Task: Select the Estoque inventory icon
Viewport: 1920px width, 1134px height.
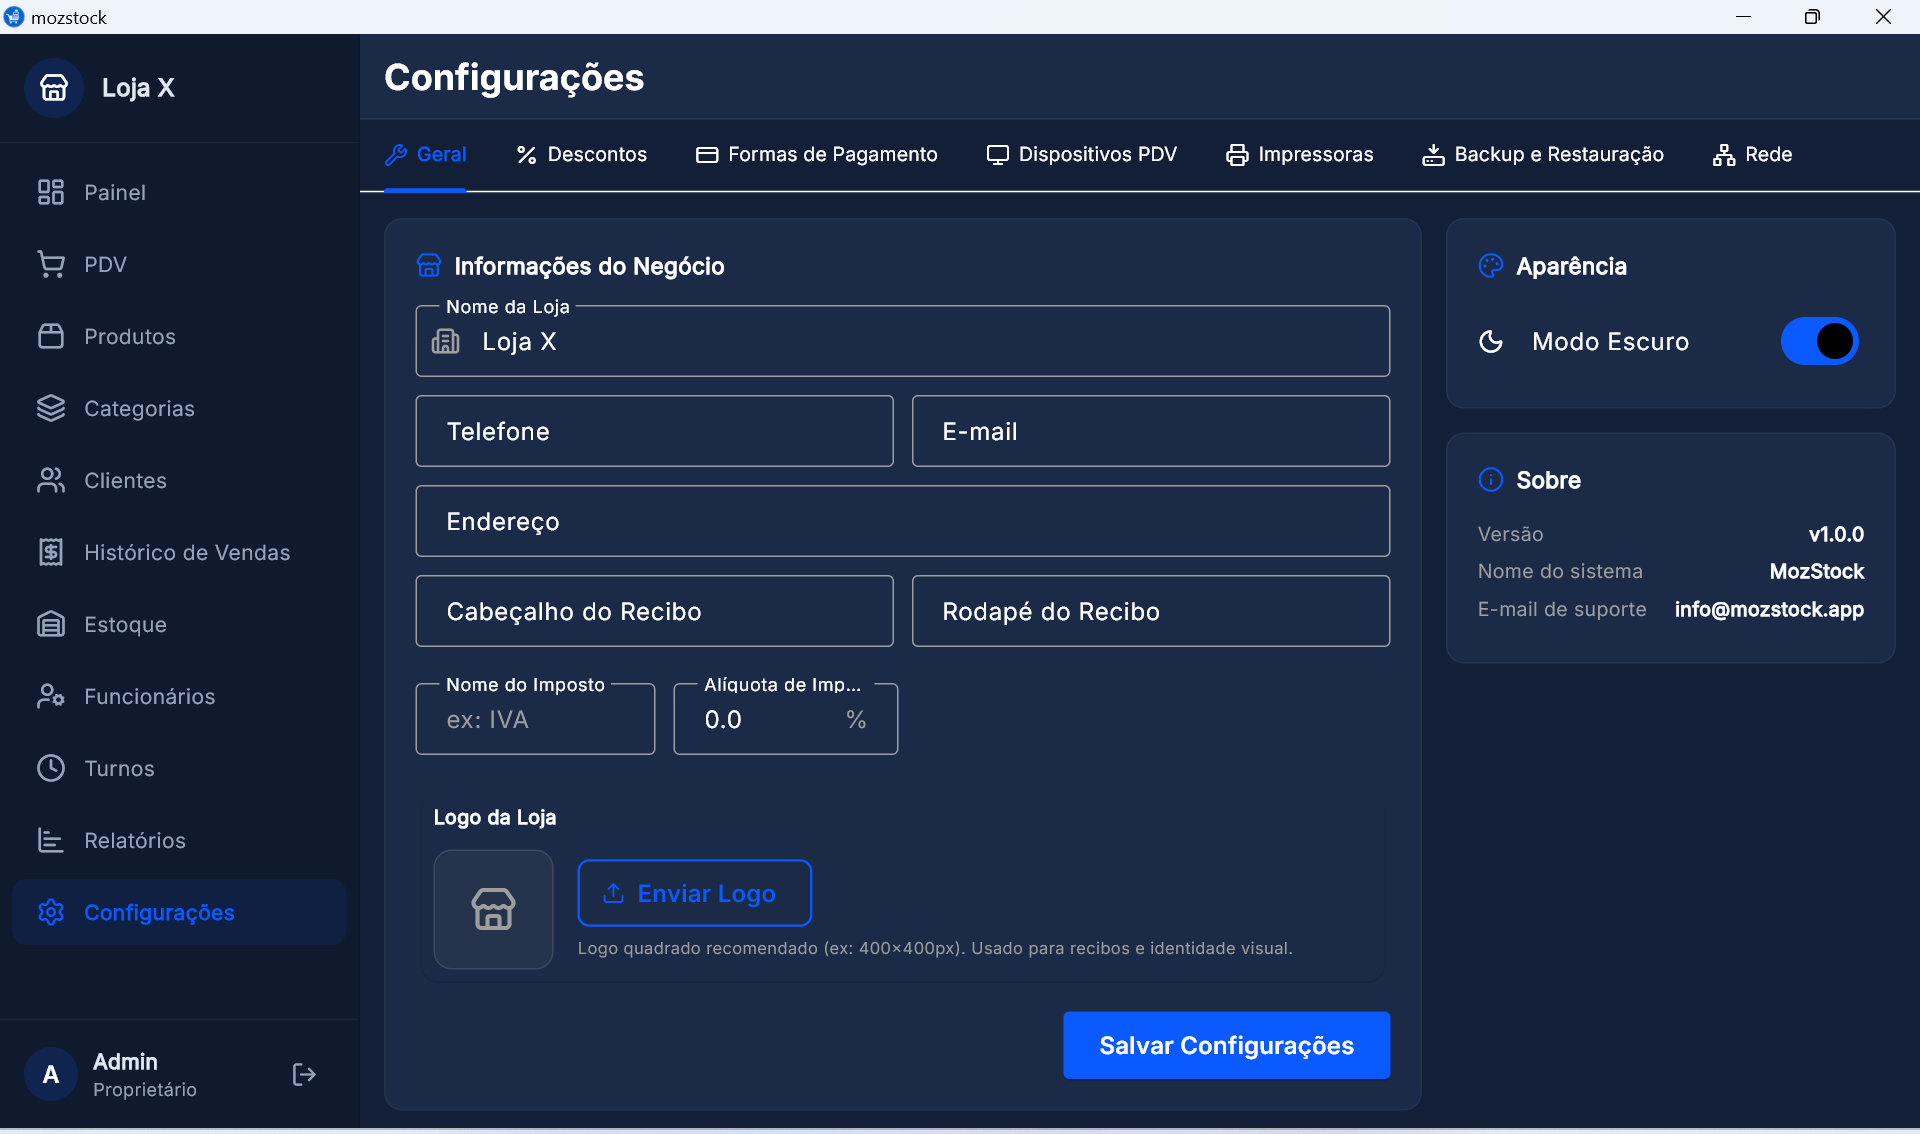Action: click(x=51, y=624)
